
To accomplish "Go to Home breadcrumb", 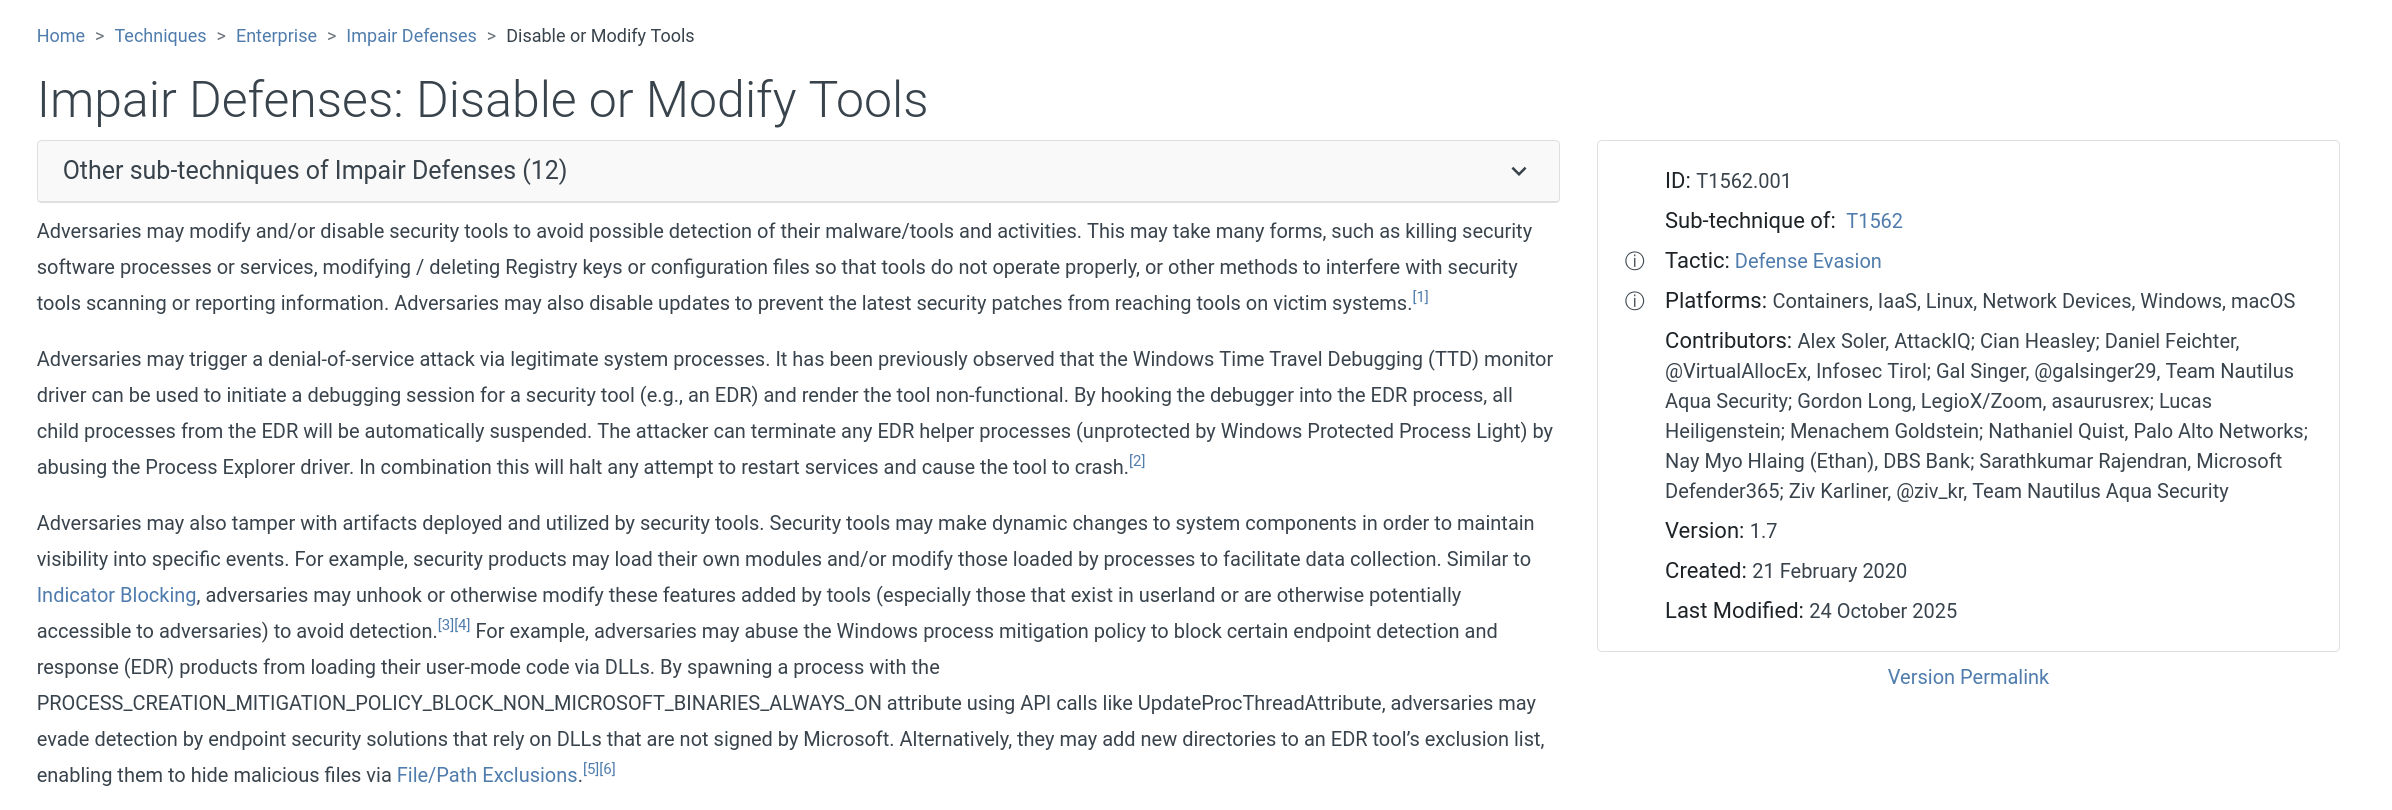I will (61, 36).
